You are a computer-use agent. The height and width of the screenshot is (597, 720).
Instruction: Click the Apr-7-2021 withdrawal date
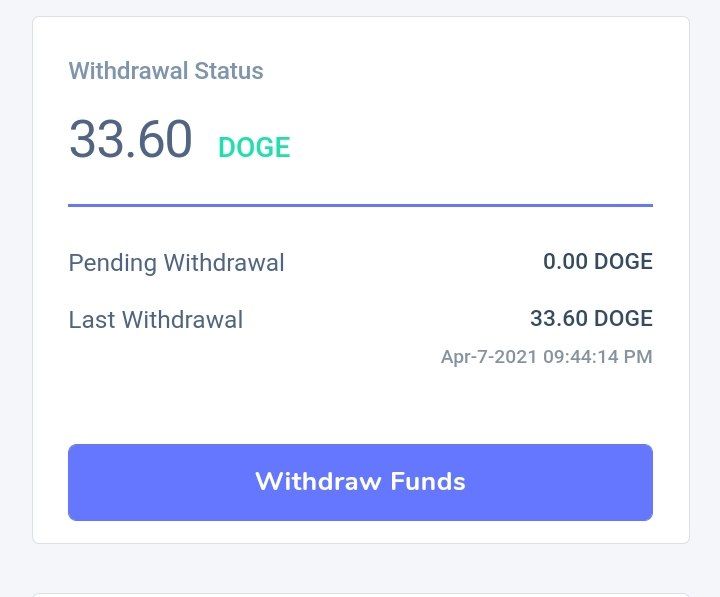488,357
